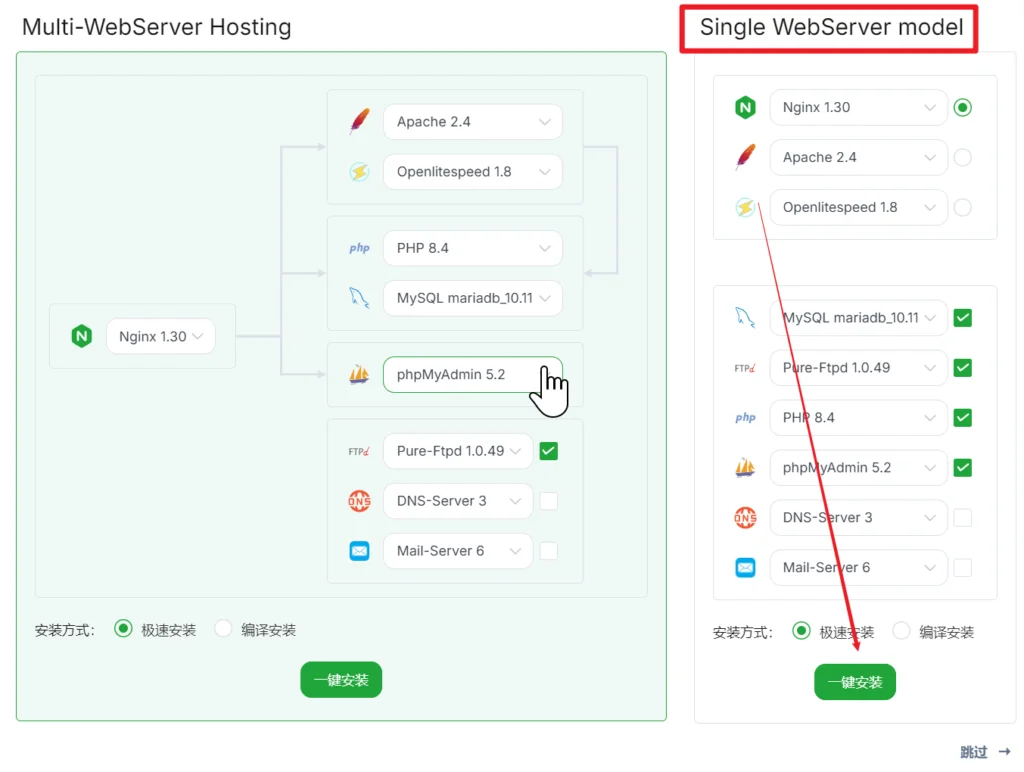Click 一键安装 button in Multi-WebServer Hosting panel
Viewport: 1024px width, 772px height.
341,680
